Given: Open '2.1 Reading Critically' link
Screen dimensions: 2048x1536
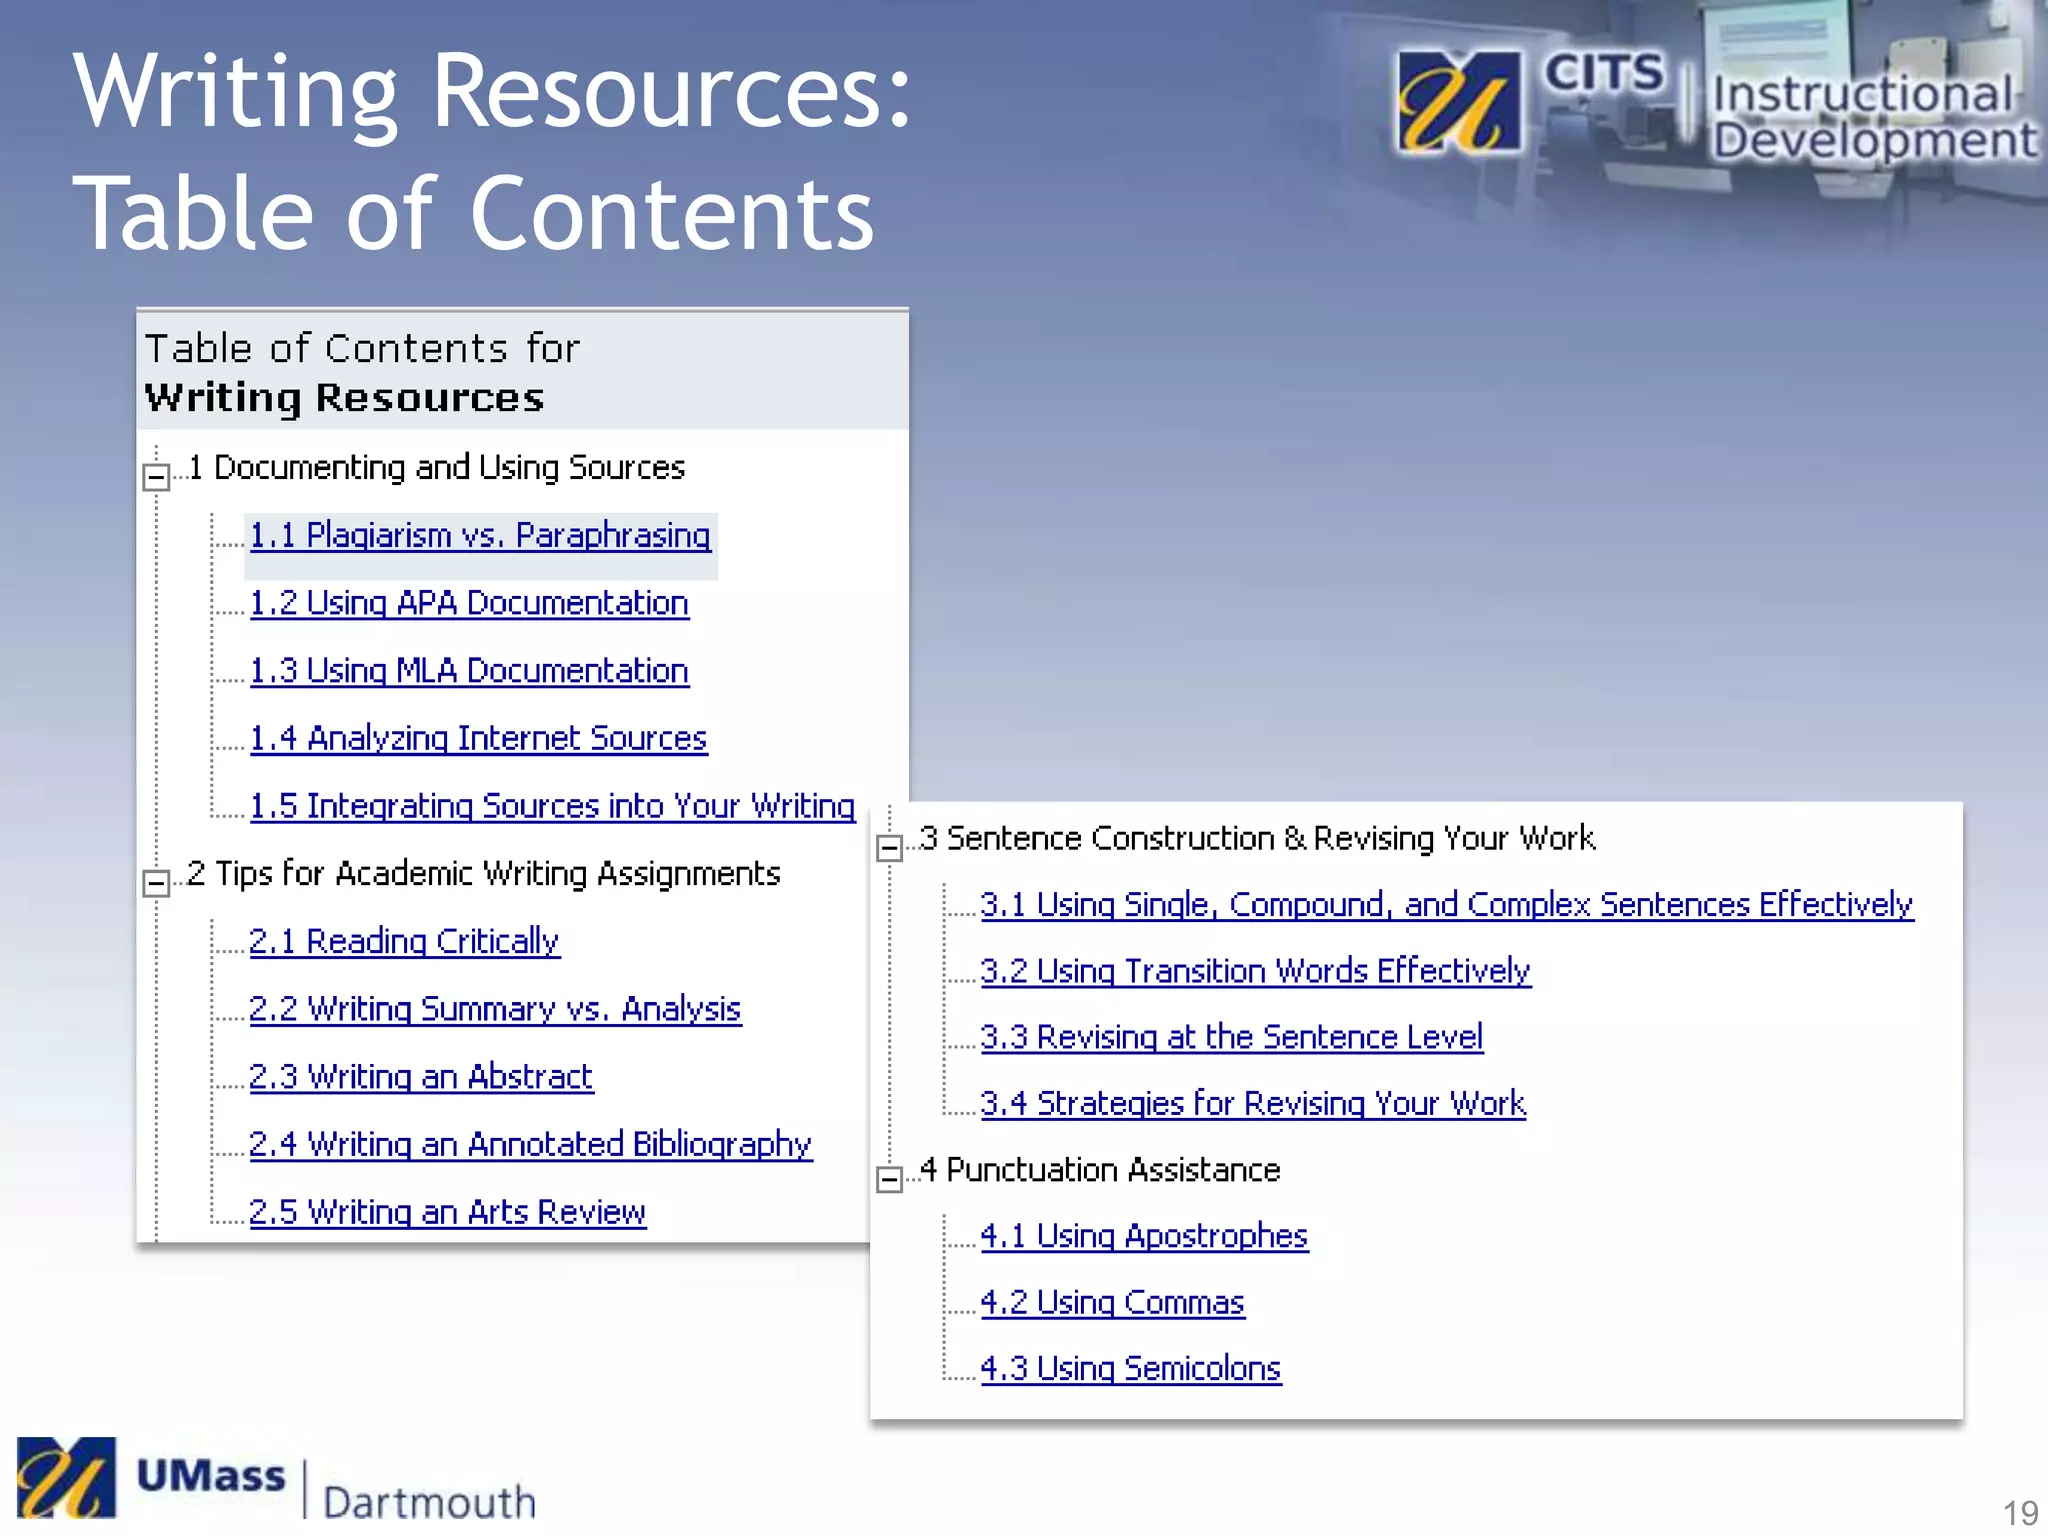Looking at the screenshot, I should (404, 941).
